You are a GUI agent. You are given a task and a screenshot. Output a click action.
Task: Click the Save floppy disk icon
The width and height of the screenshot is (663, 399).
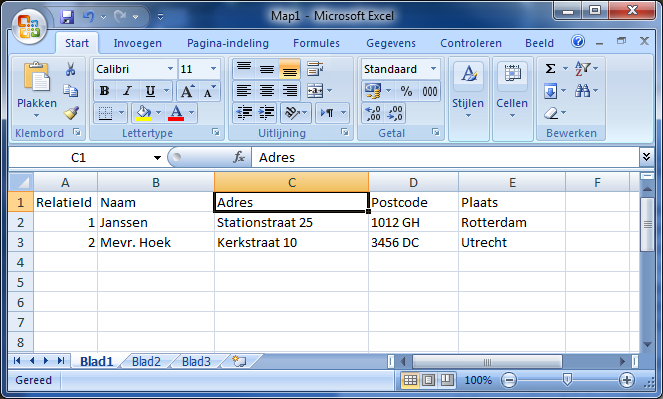(67, 17)
